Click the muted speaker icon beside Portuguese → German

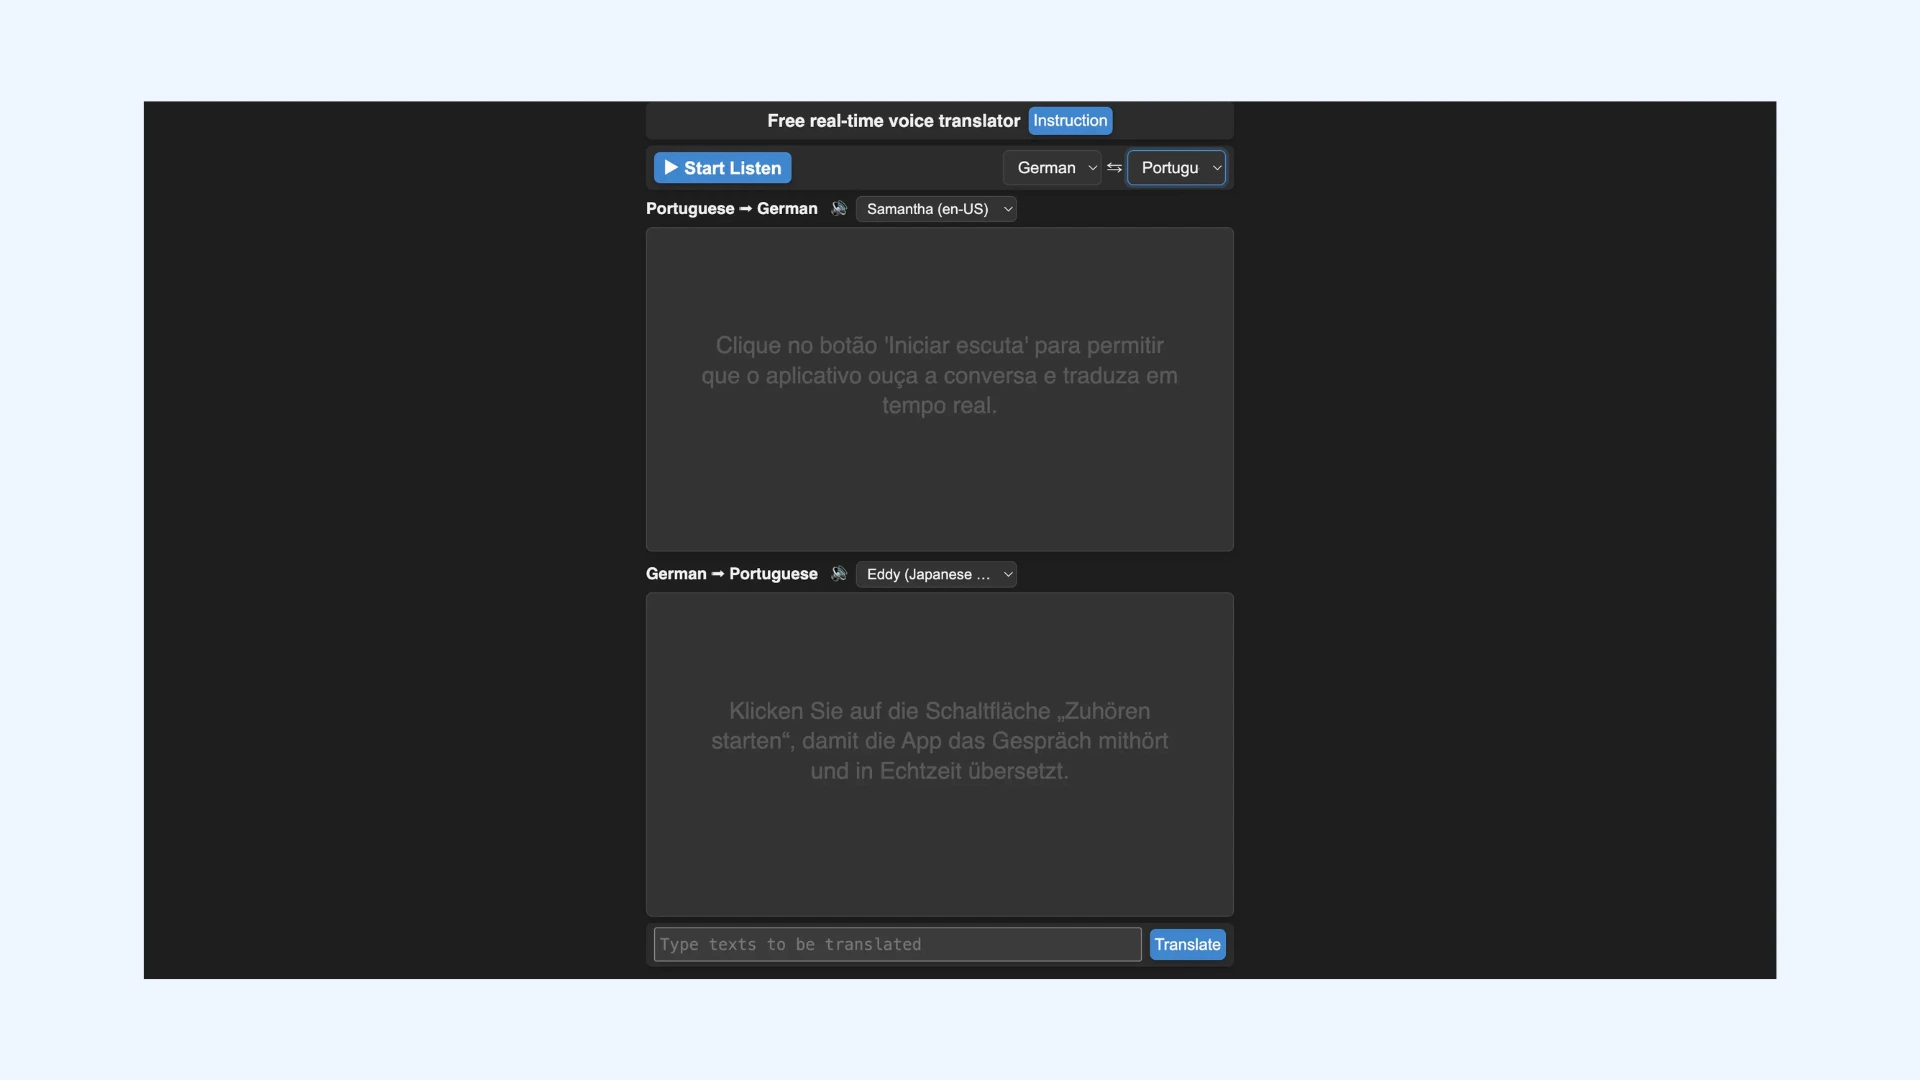[x=839, y=208]
